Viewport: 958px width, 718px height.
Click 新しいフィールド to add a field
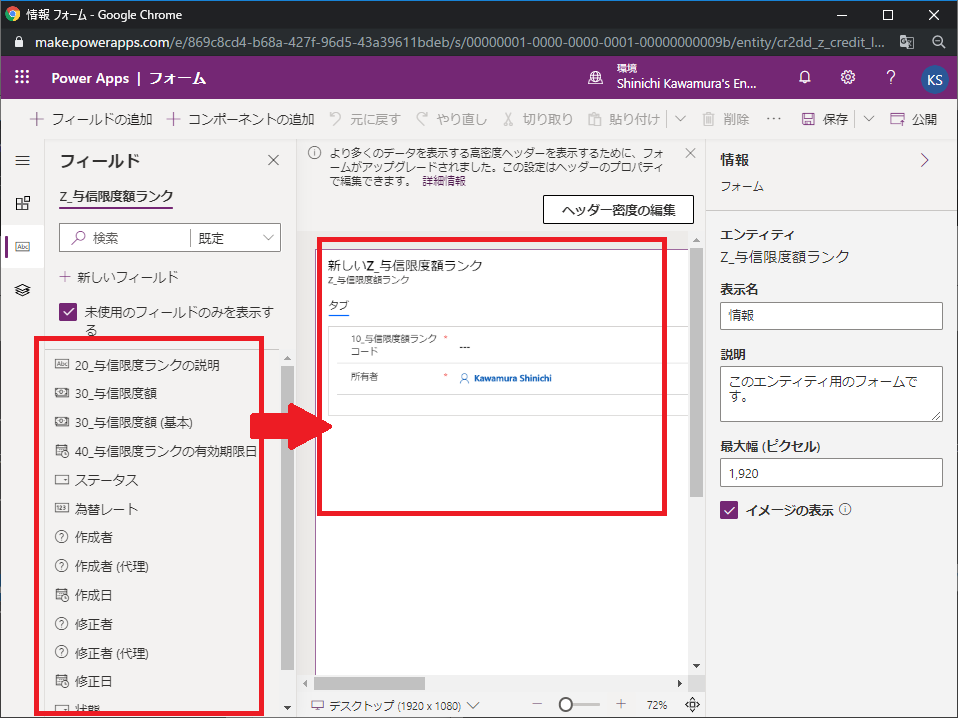pyautogui.click(x=119, y=277)
